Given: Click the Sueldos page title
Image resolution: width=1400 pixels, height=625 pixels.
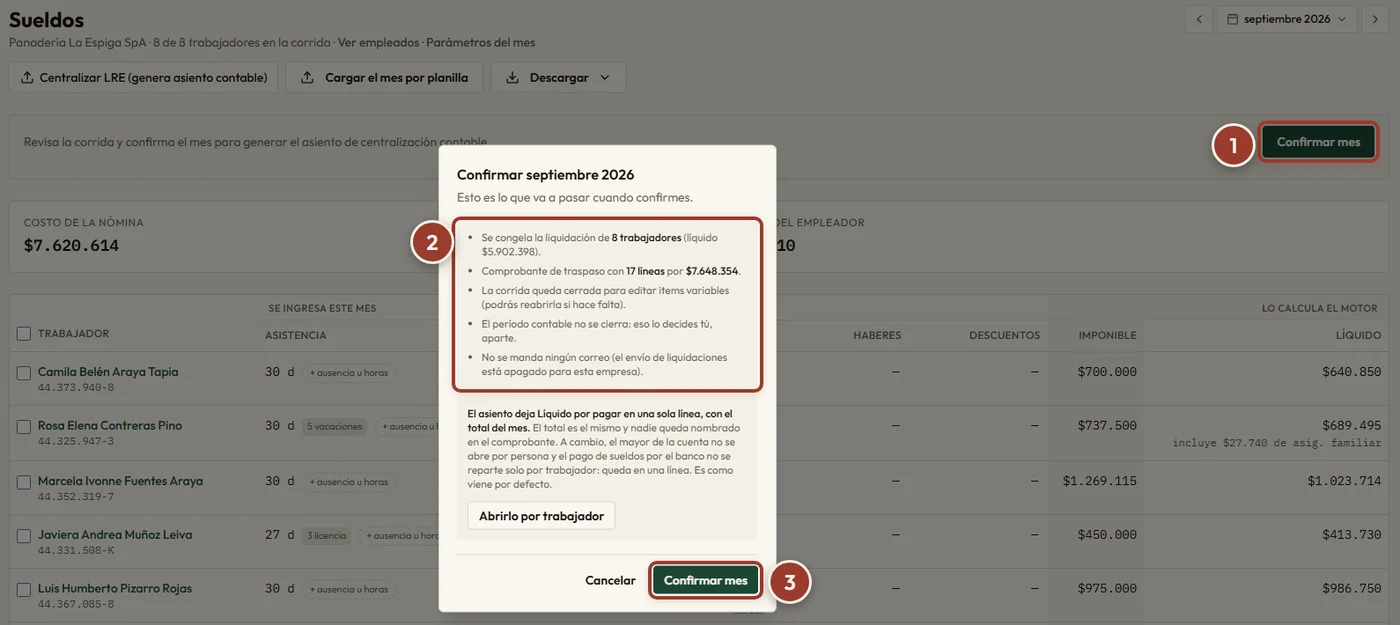Looking at the screenshot, I should click(46, 19).
